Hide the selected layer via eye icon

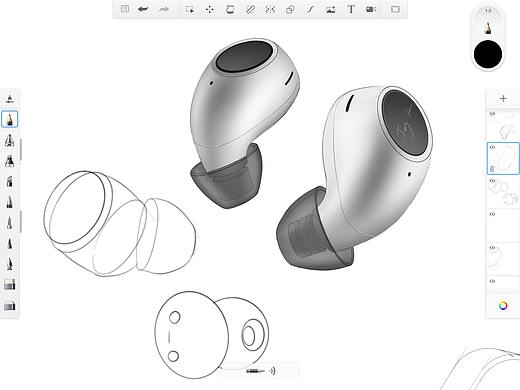(492, 147)
